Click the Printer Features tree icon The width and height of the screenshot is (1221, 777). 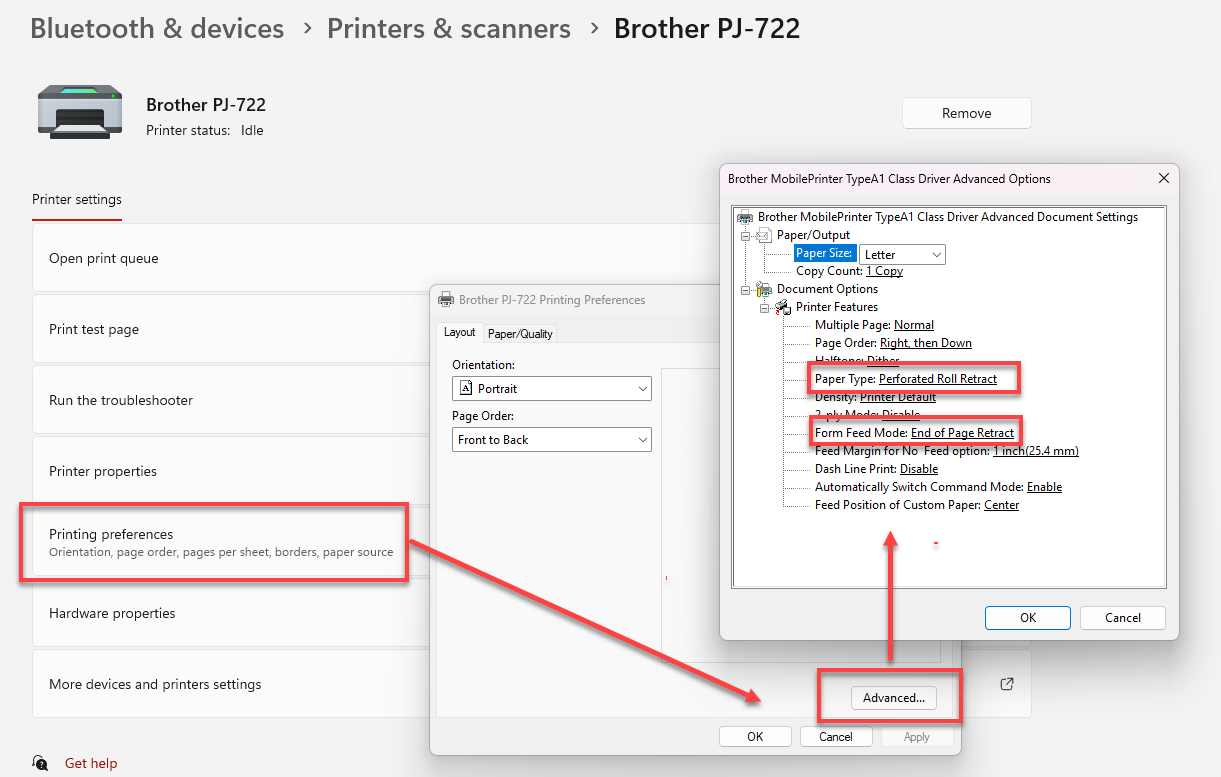point(782,307)
